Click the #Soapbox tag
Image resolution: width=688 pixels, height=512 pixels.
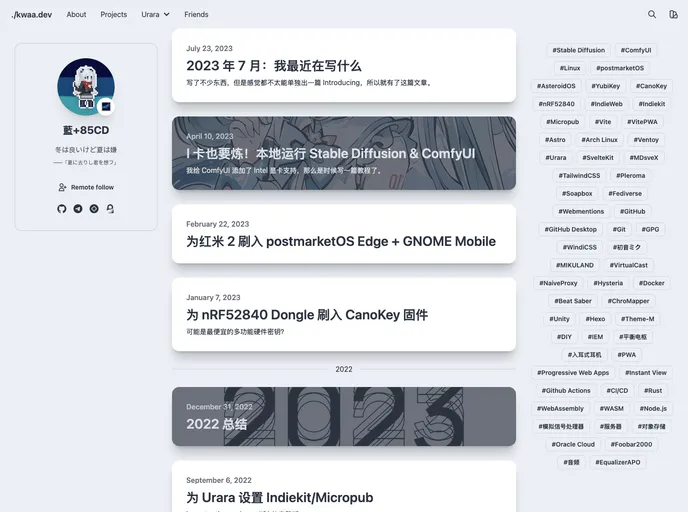coord(577,193)
